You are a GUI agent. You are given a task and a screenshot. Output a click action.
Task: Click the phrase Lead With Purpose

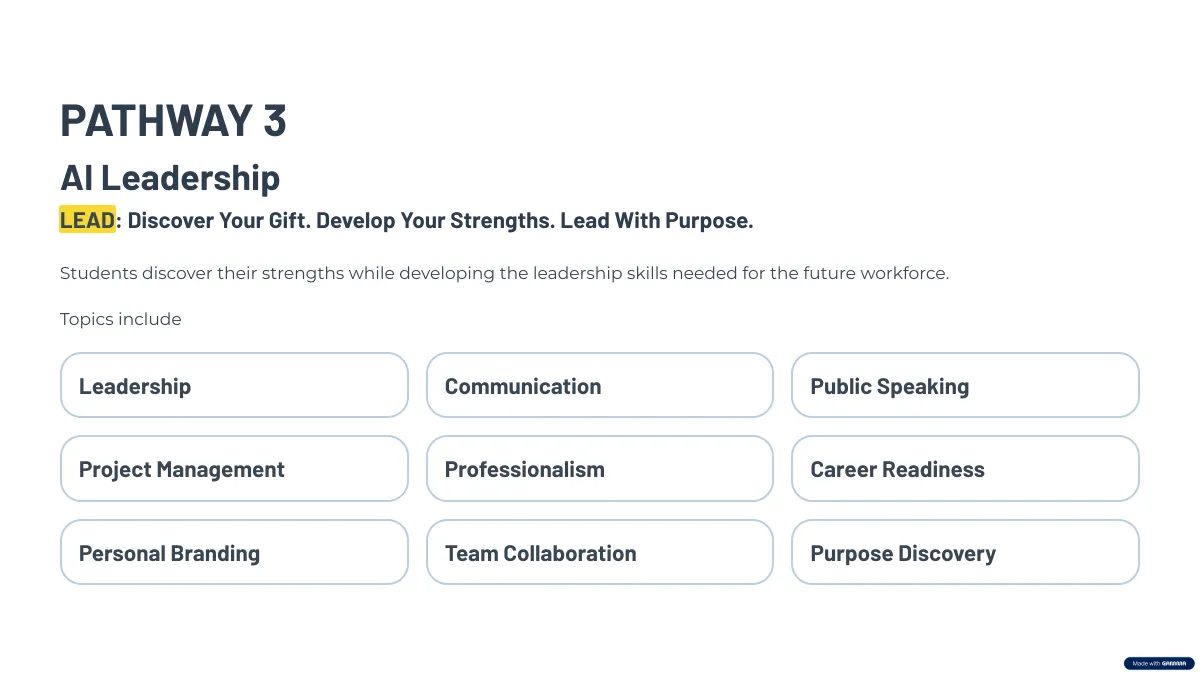(x=656, y=220)
